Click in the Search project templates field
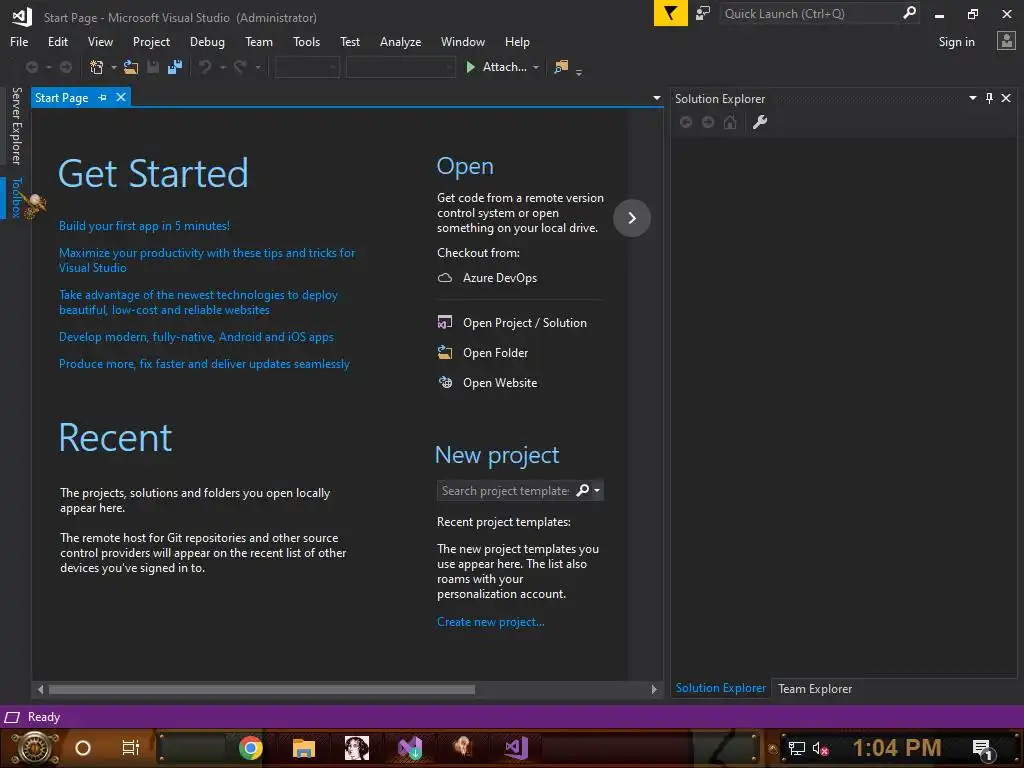This screenshot has height=768, width=1024. coord(505,490)
